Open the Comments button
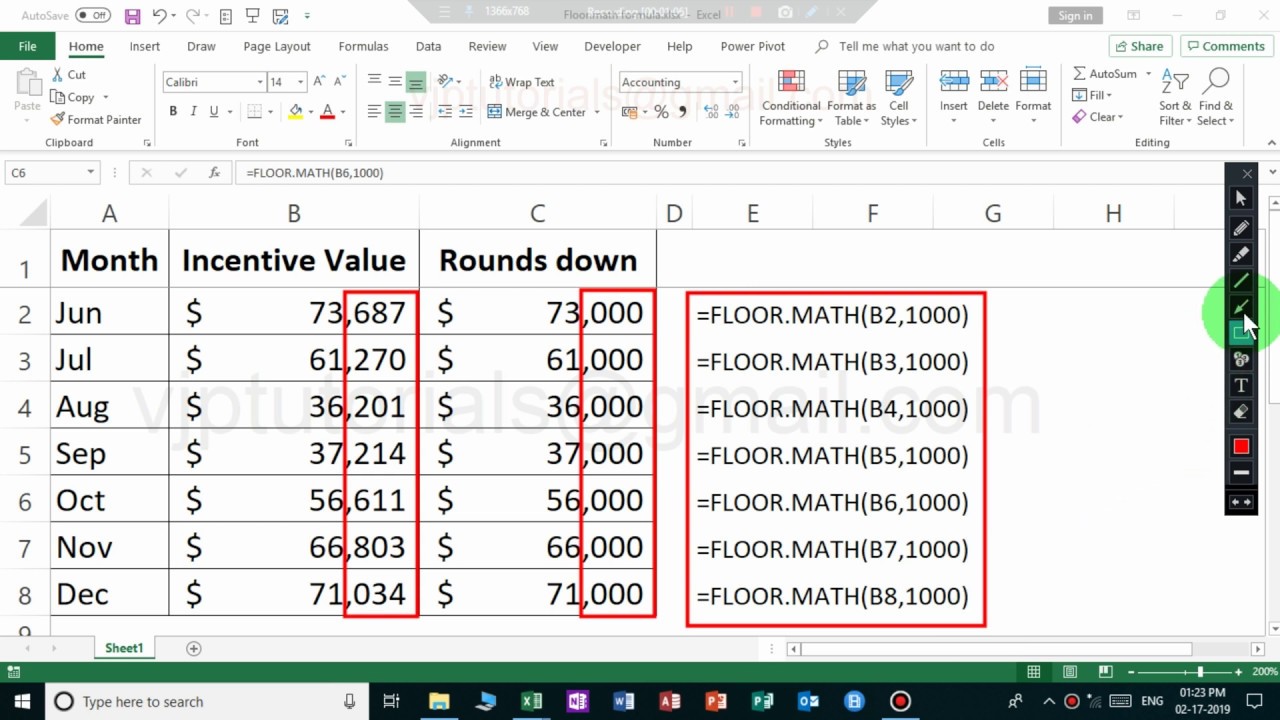This screenshot has height=720, width=1280. 1226,46
